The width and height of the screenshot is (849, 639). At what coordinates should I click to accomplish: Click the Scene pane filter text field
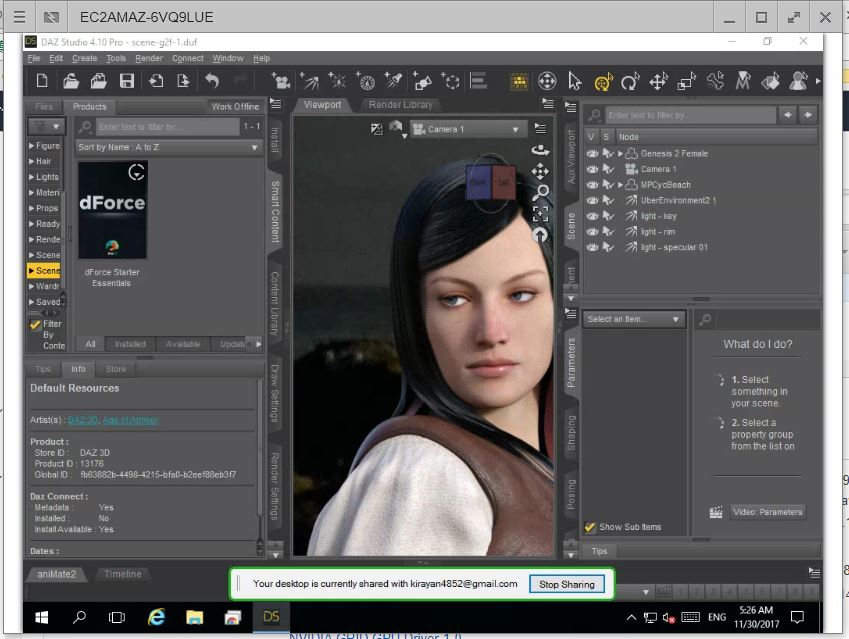point(691,115)
